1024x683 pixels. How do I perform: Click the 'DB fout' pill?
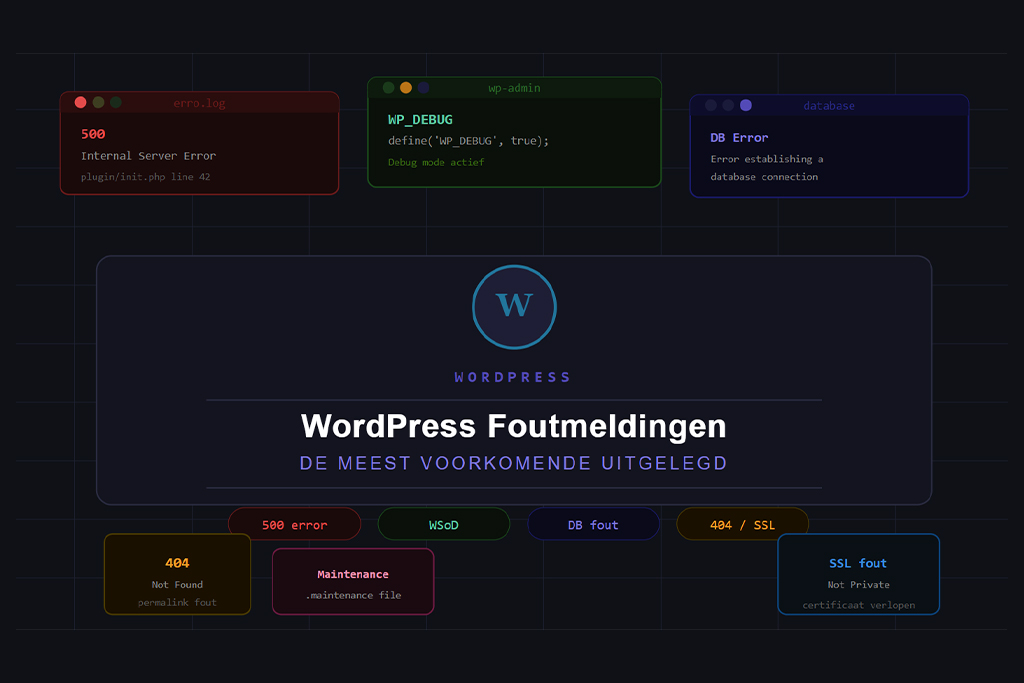[x=593, y=524]
